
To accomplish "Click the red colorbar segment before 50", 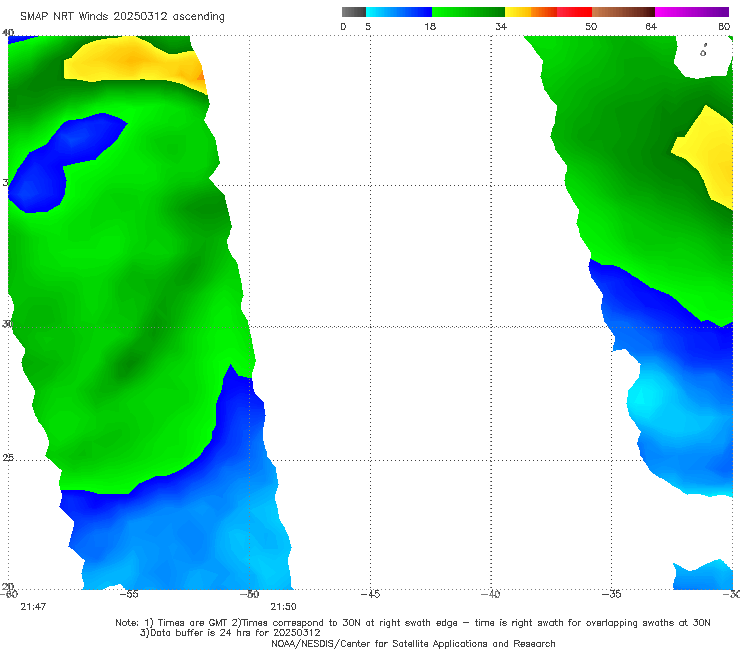I will point(574,12).
